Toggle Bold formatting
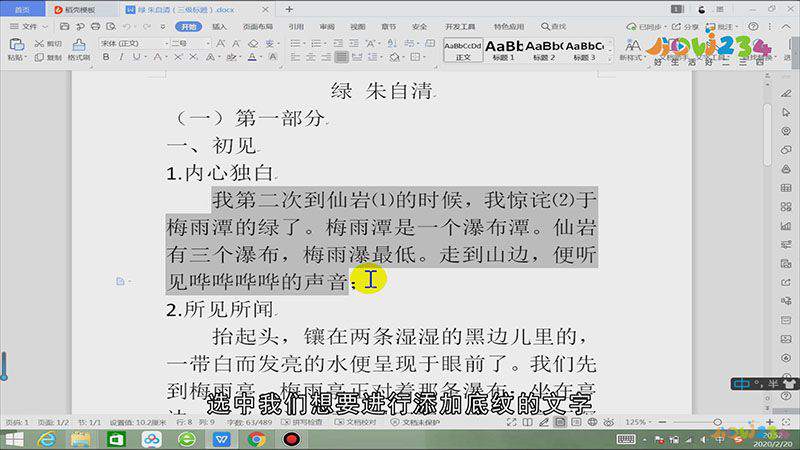Image resolution: width=800 pixels, height=450 pixels. click(x=106, y=57)
